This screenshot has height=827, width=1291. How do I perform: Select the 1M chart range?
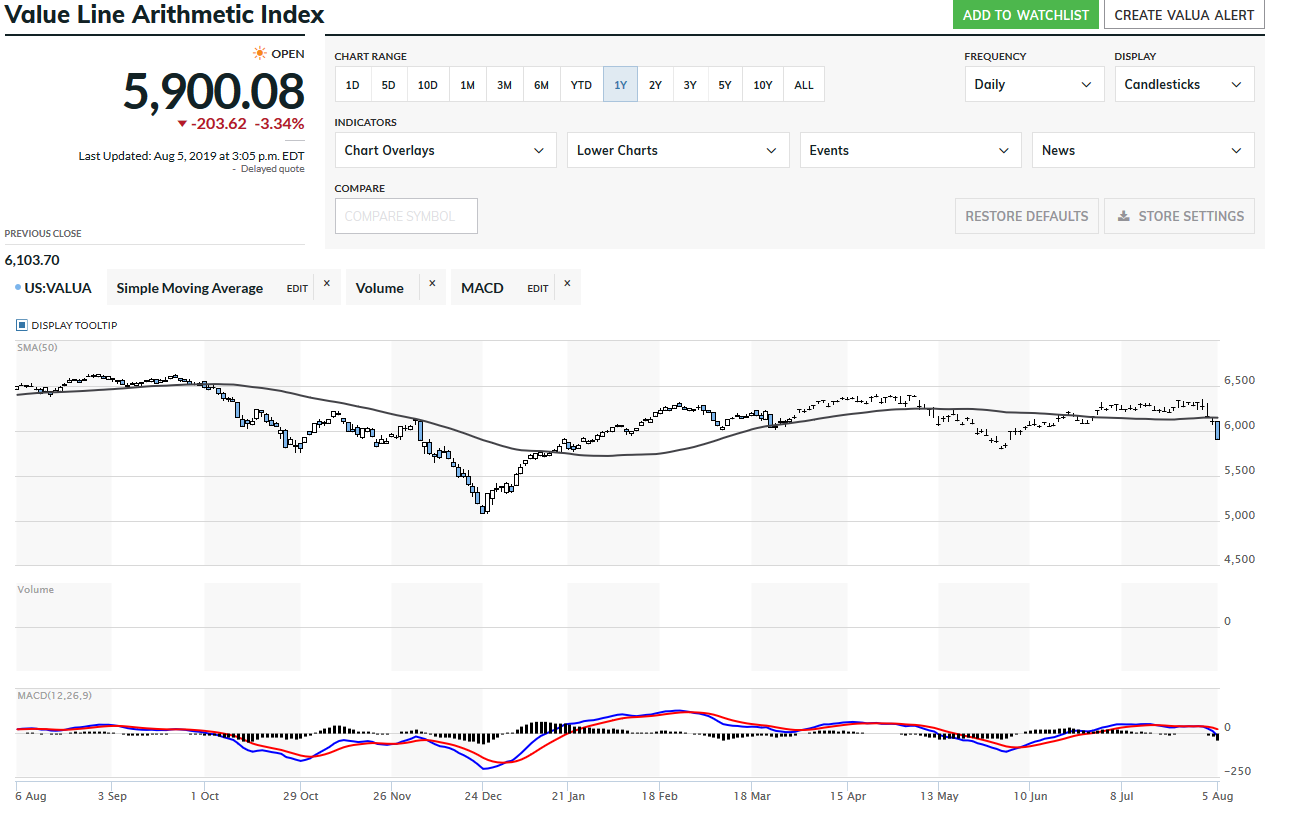coord(468,85)
